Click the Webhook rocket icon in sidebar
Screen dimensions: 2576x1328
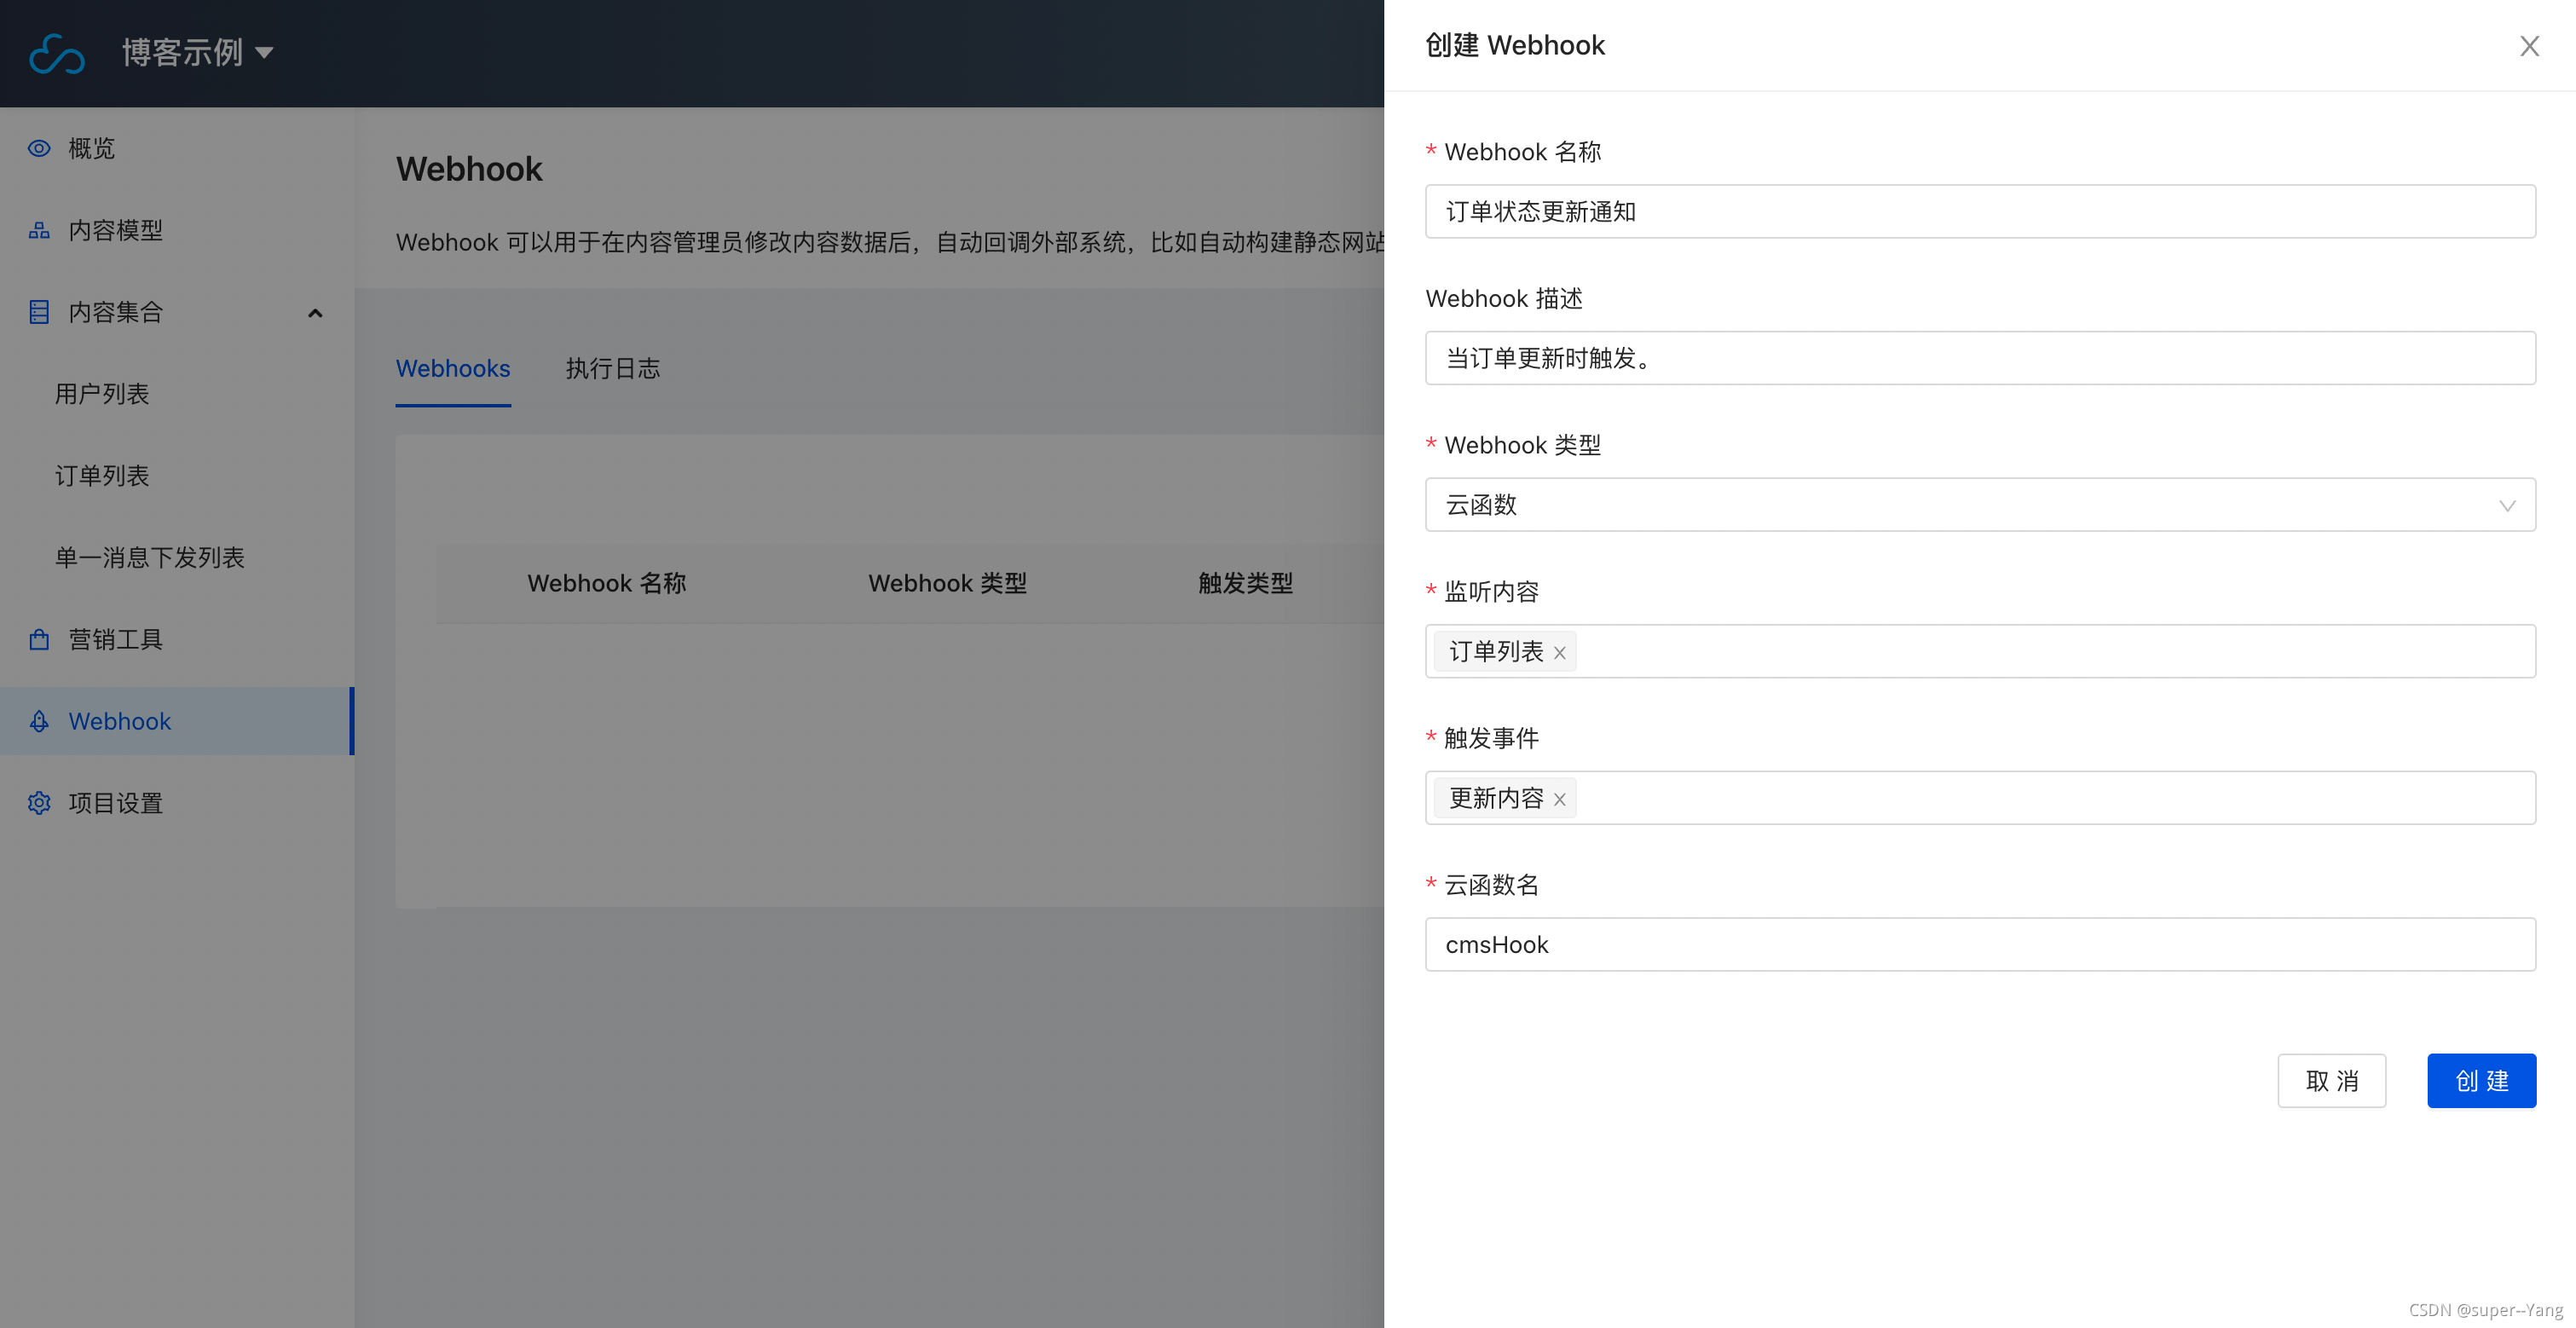coord(39,721)
